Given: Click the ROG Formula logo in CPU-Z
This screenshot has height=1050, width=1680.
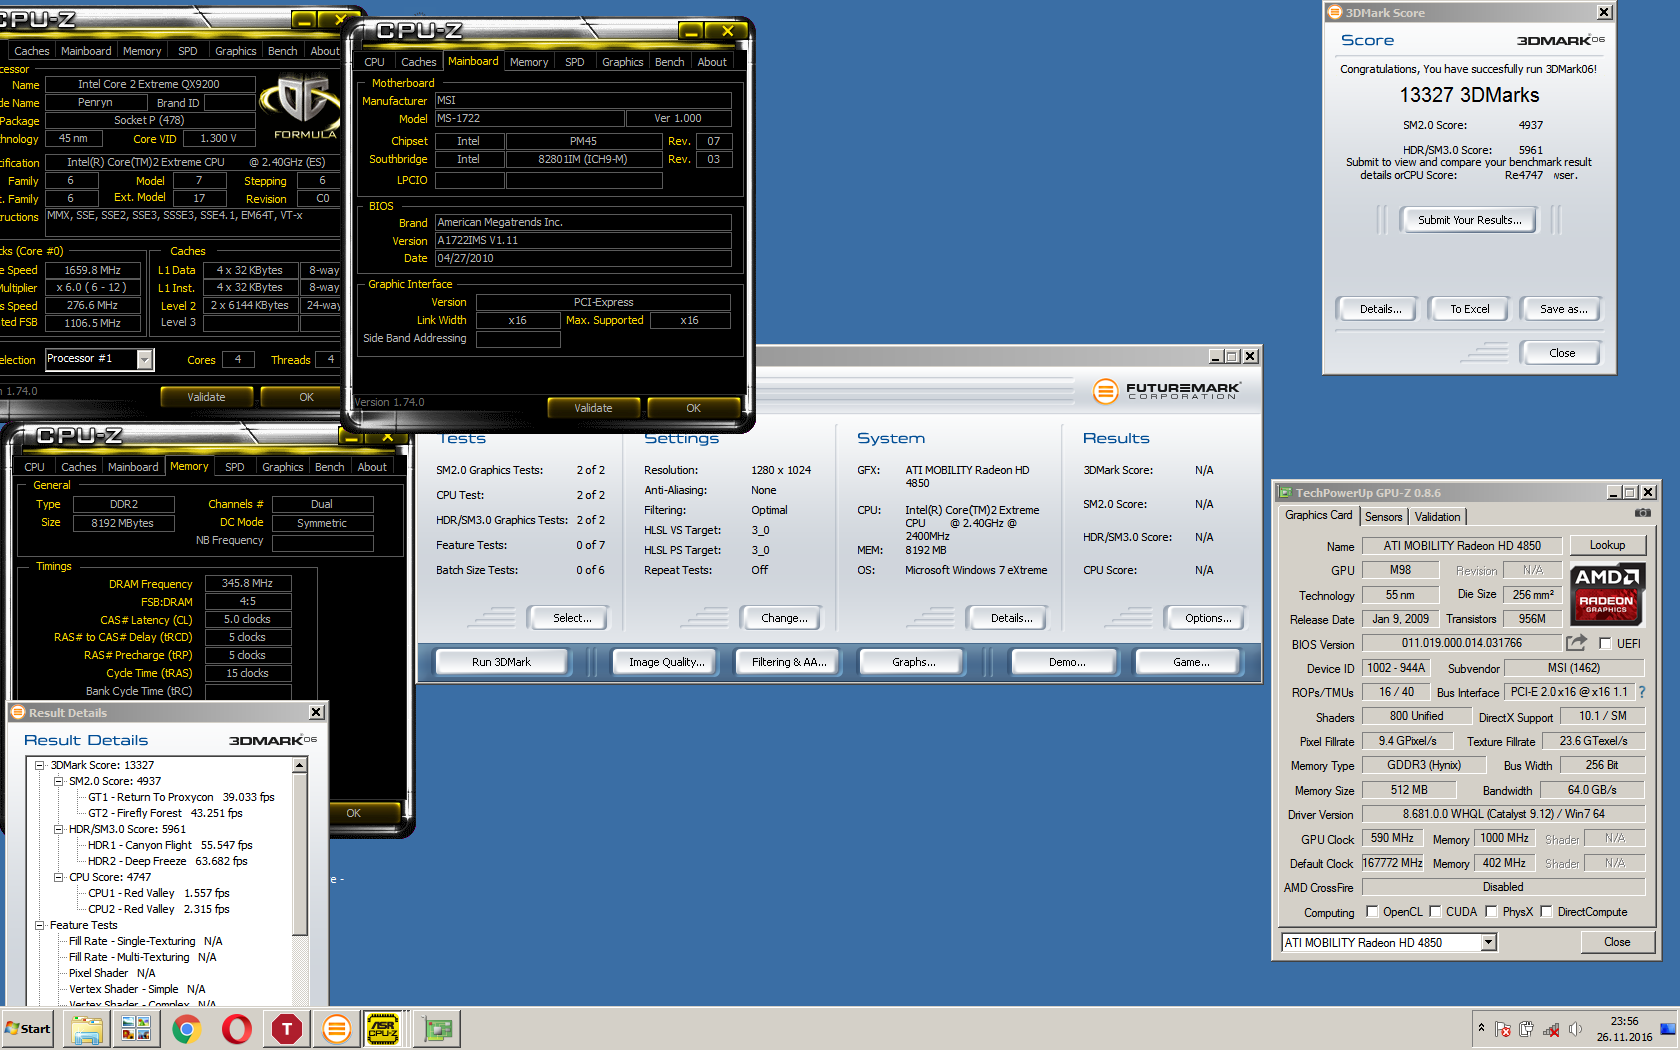Looking at the screenshot, I should pyautogui.click(x=303, y=107).
